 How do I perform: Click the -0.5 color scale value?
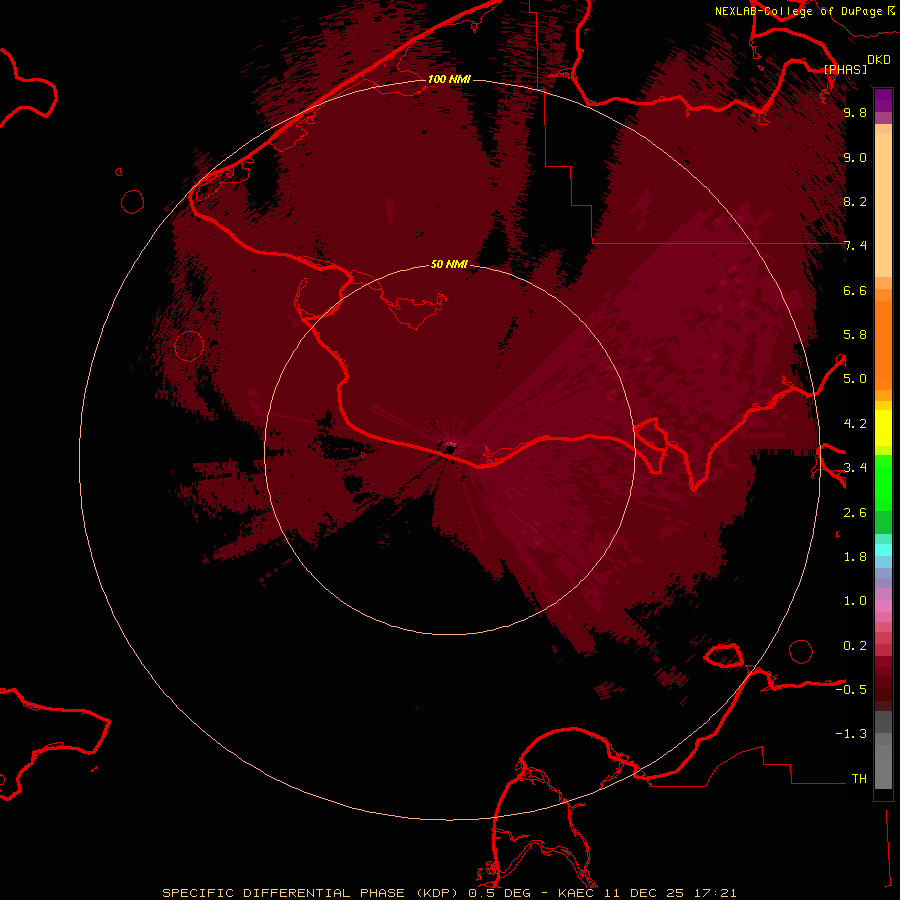click(851, 690)
